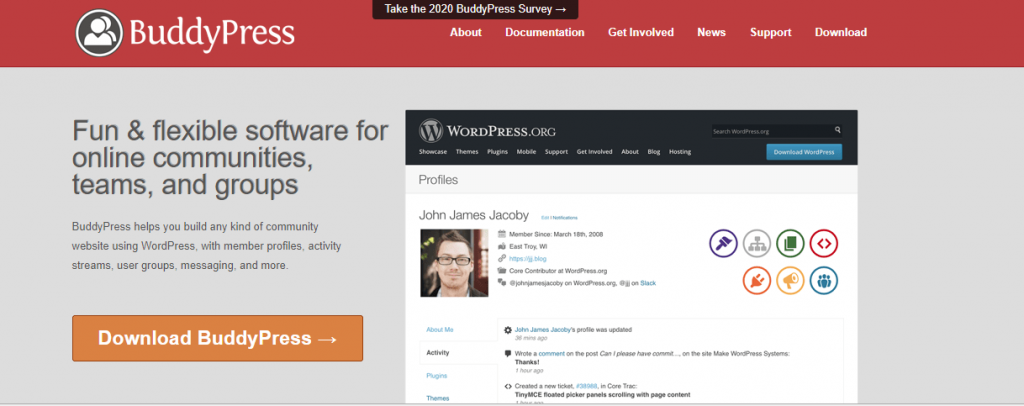Click the gray sitemap badge icon
The height and width of the screenshot is (406, 1024).
tap(757, 243)
